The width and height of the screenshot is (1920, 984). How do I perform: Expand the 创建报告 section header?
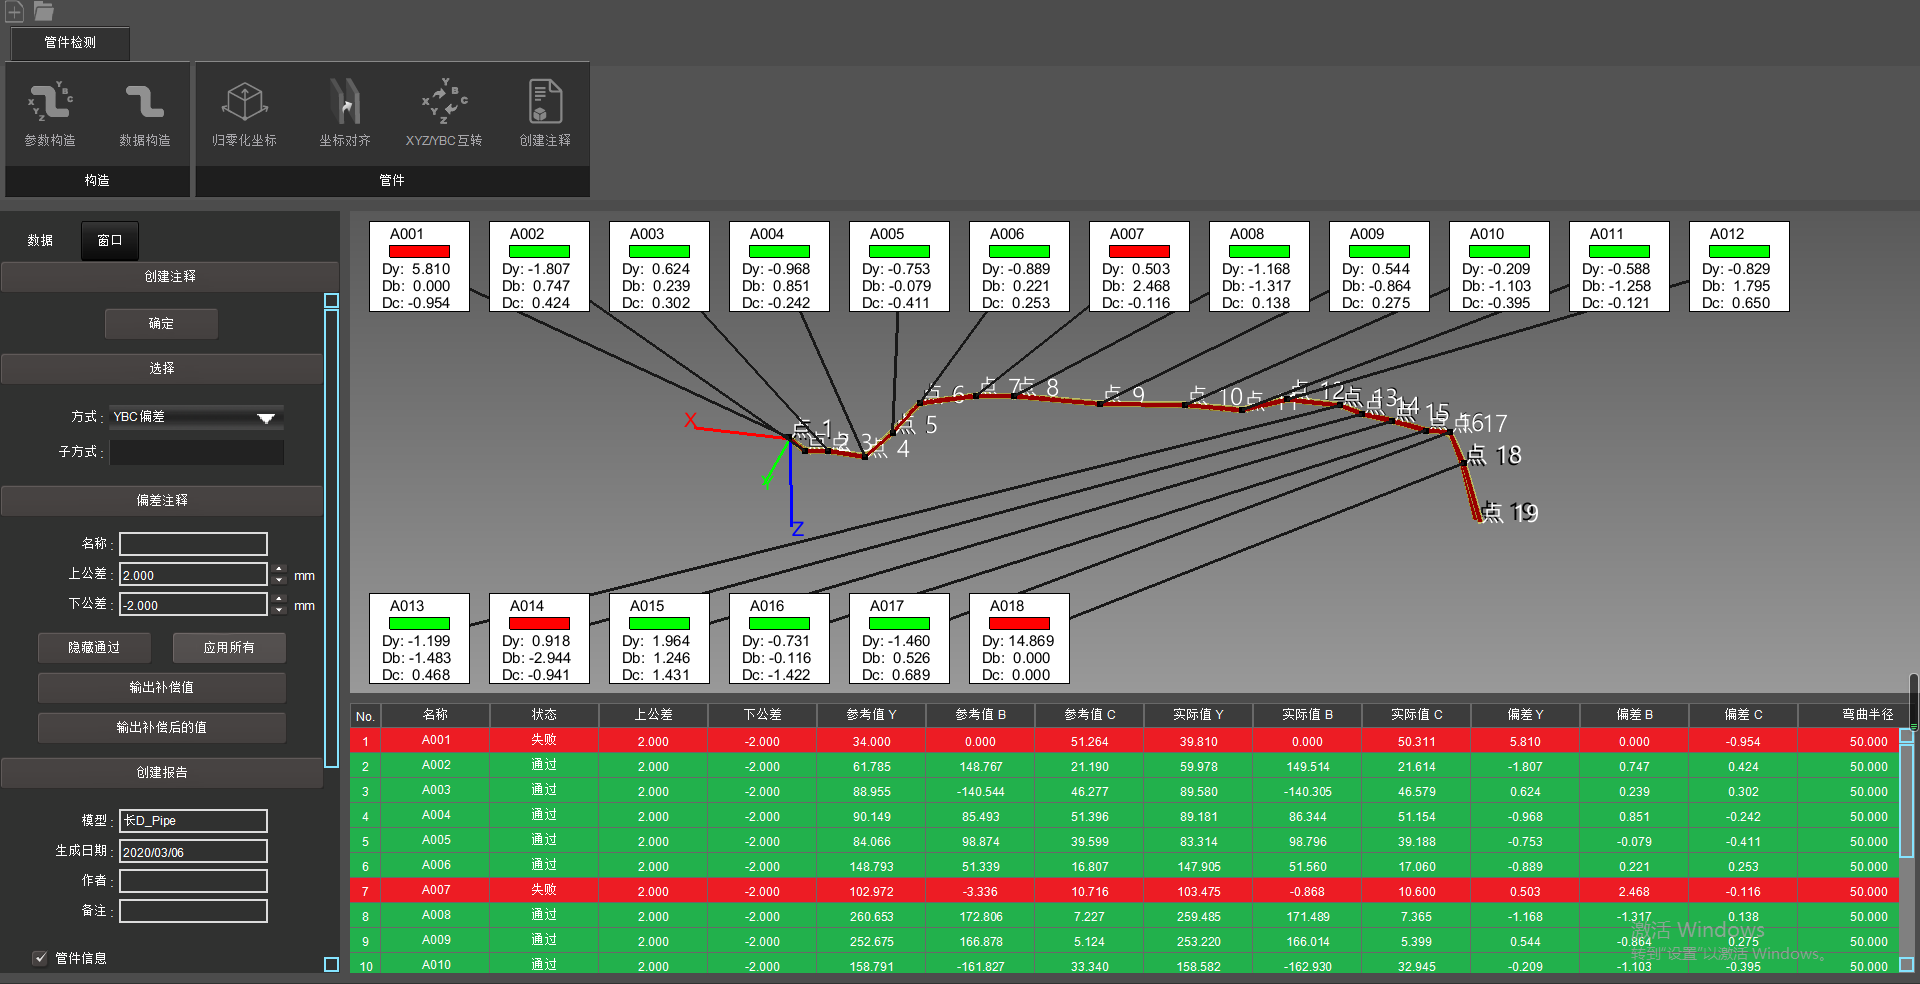pyautogui.click(x=162, y=773)
